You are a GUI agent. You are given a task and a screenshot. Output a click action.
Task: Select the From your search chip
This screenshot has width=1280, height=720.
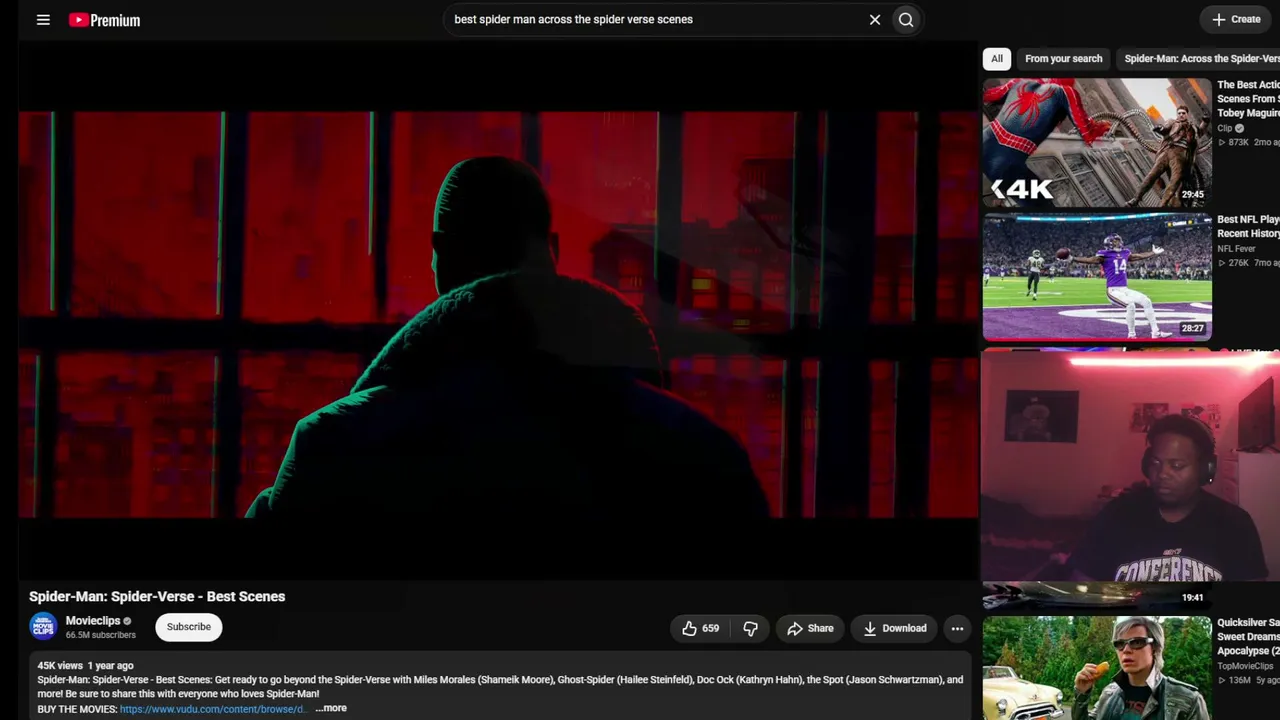(x=1063, y=58)
